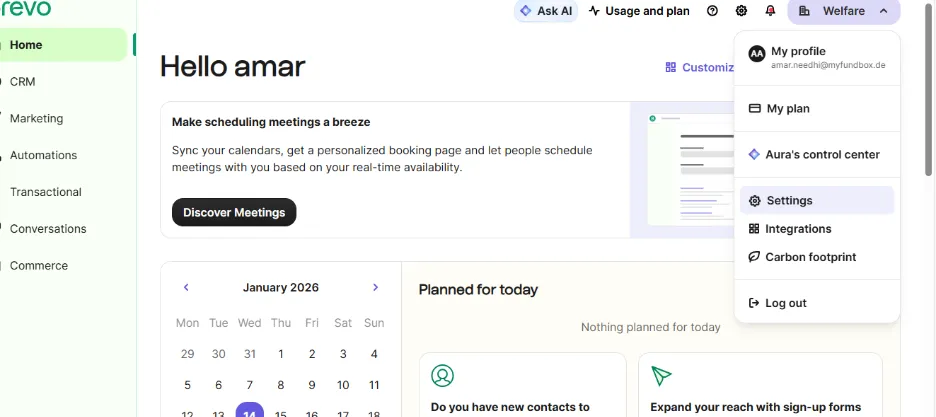Viewport: 936px width, 417px height.
Task: Click the new contacts person icon
Action: coord(442,376)
